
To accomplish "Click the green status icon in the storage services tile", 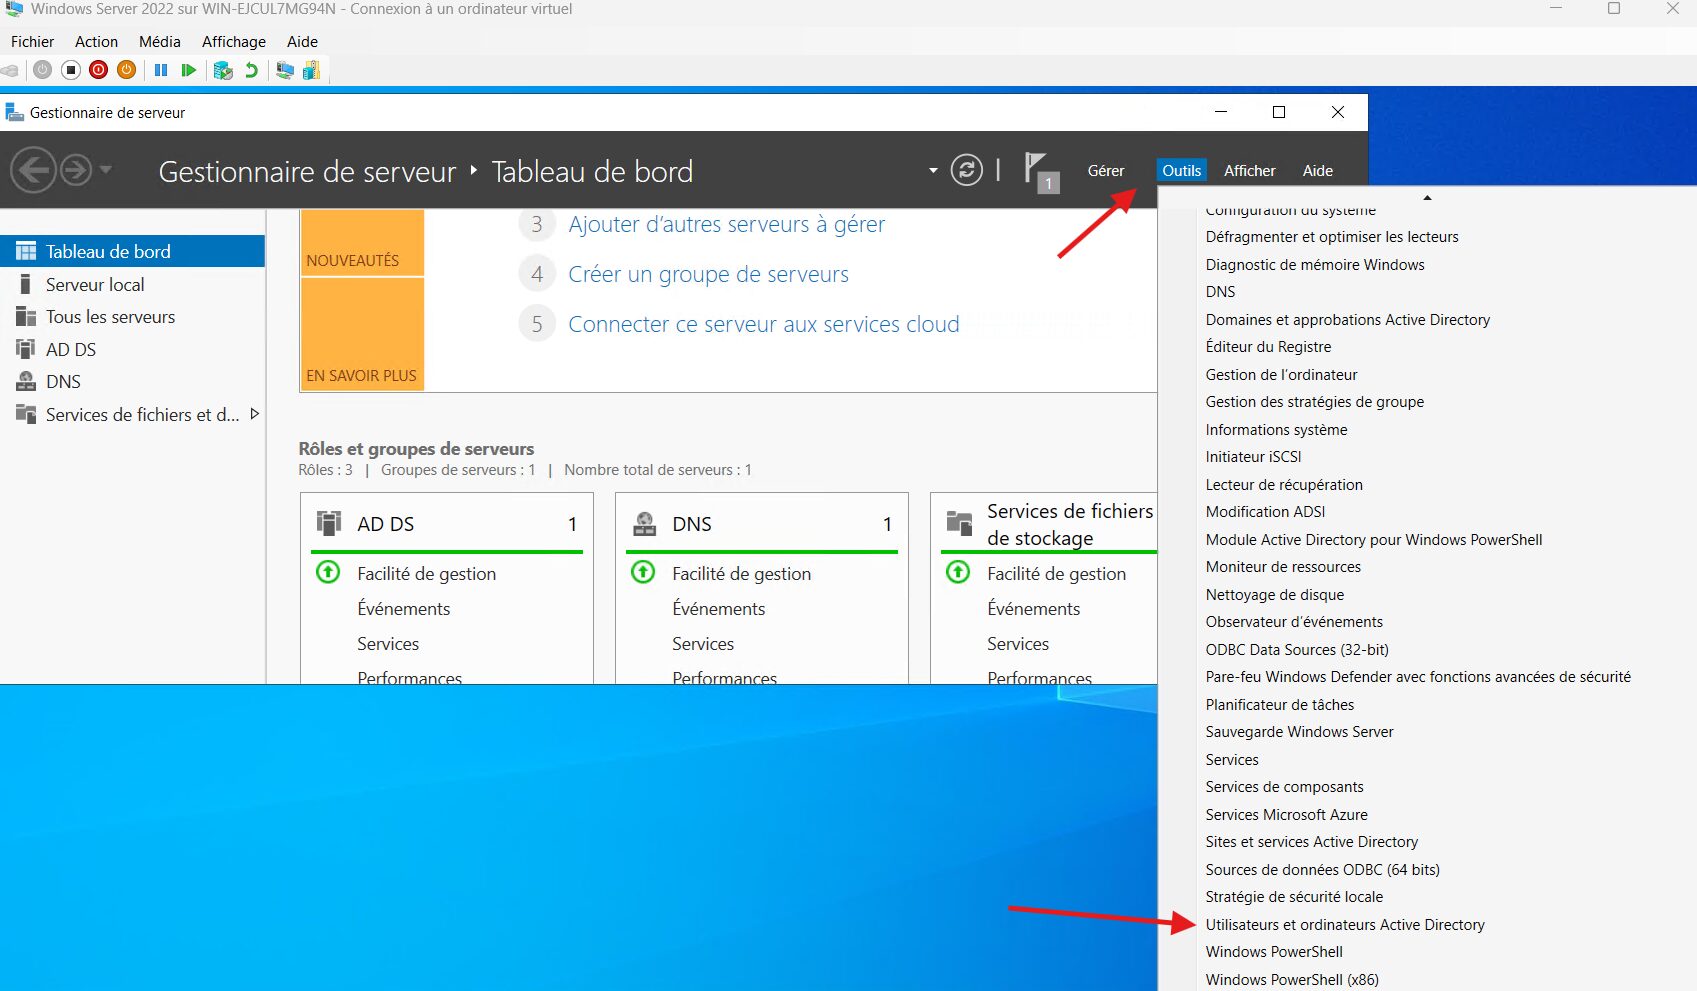I will click(958, 572).
